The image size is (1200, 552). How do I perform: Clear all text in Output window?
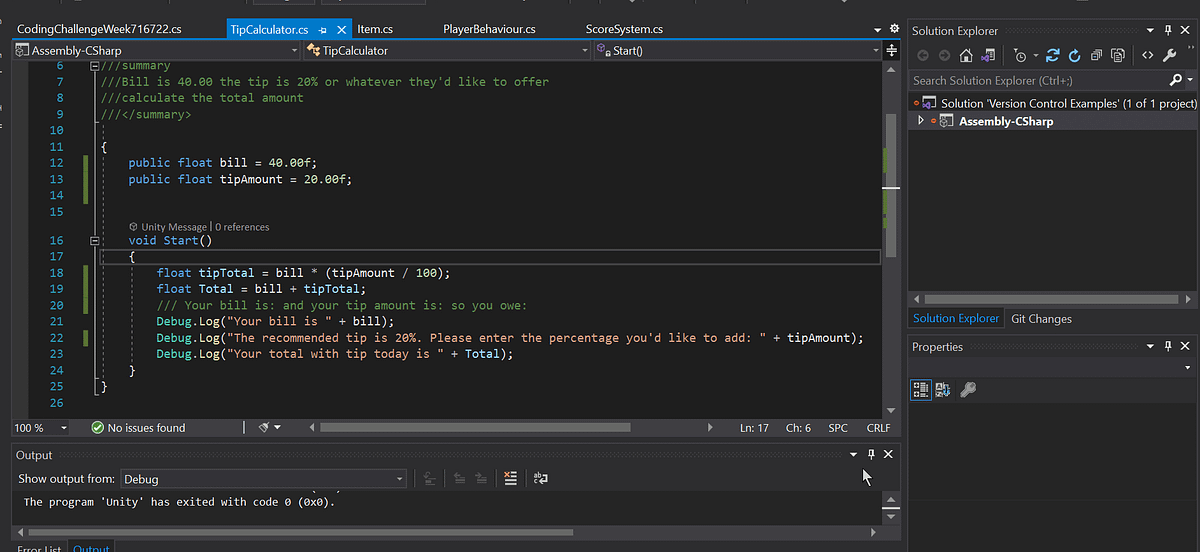click(510, 479)
